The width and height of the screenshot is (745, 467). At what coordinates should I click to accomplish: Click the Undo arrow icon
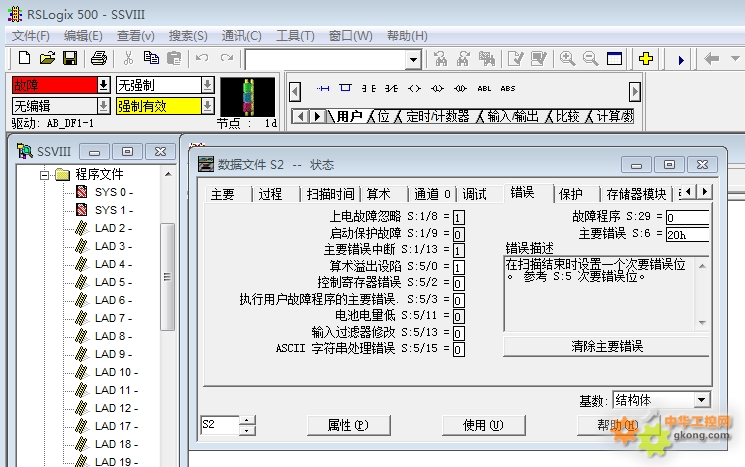[202, 58]
